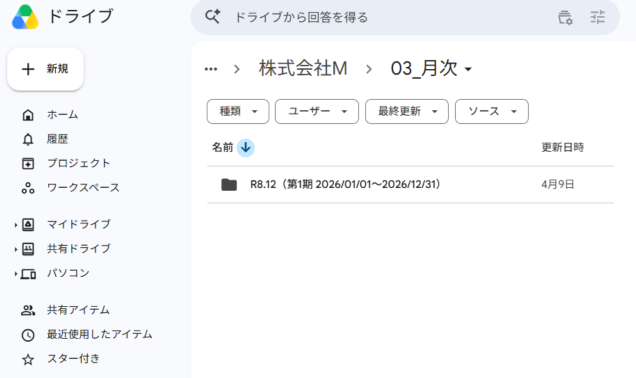Click the 共有ドライブ people-drive icon

pos(28,249)
